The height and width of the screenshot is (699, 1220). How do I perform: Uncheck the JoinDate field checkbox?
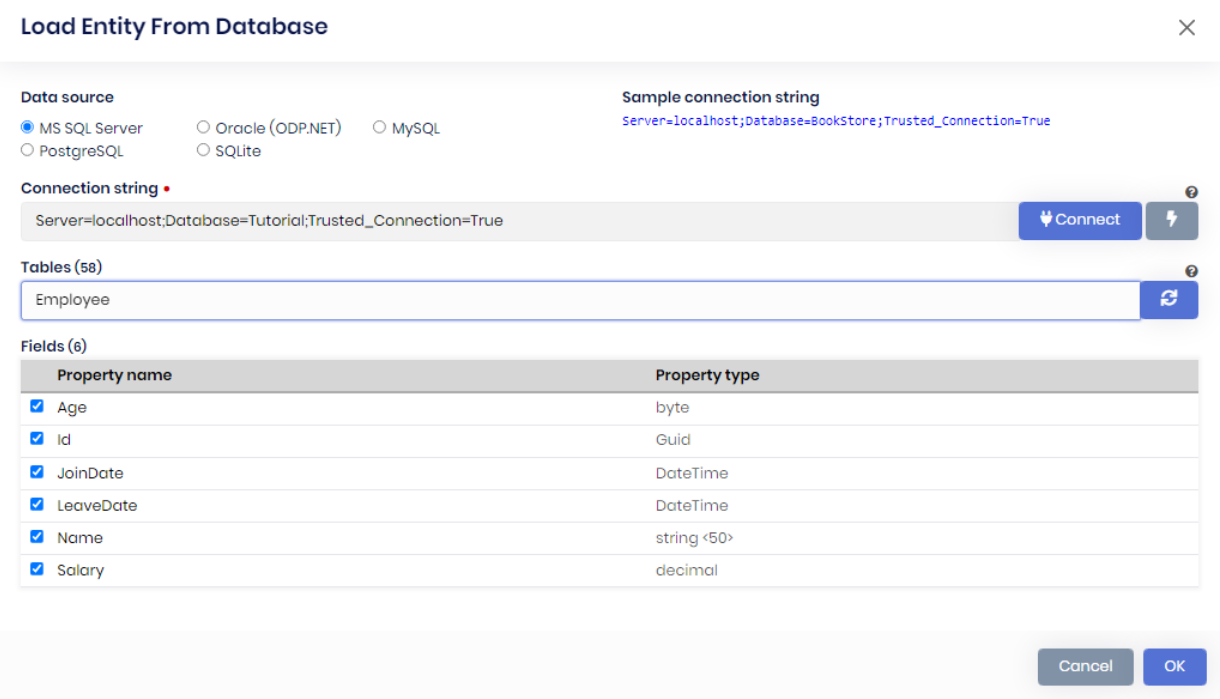click(37, 471)
